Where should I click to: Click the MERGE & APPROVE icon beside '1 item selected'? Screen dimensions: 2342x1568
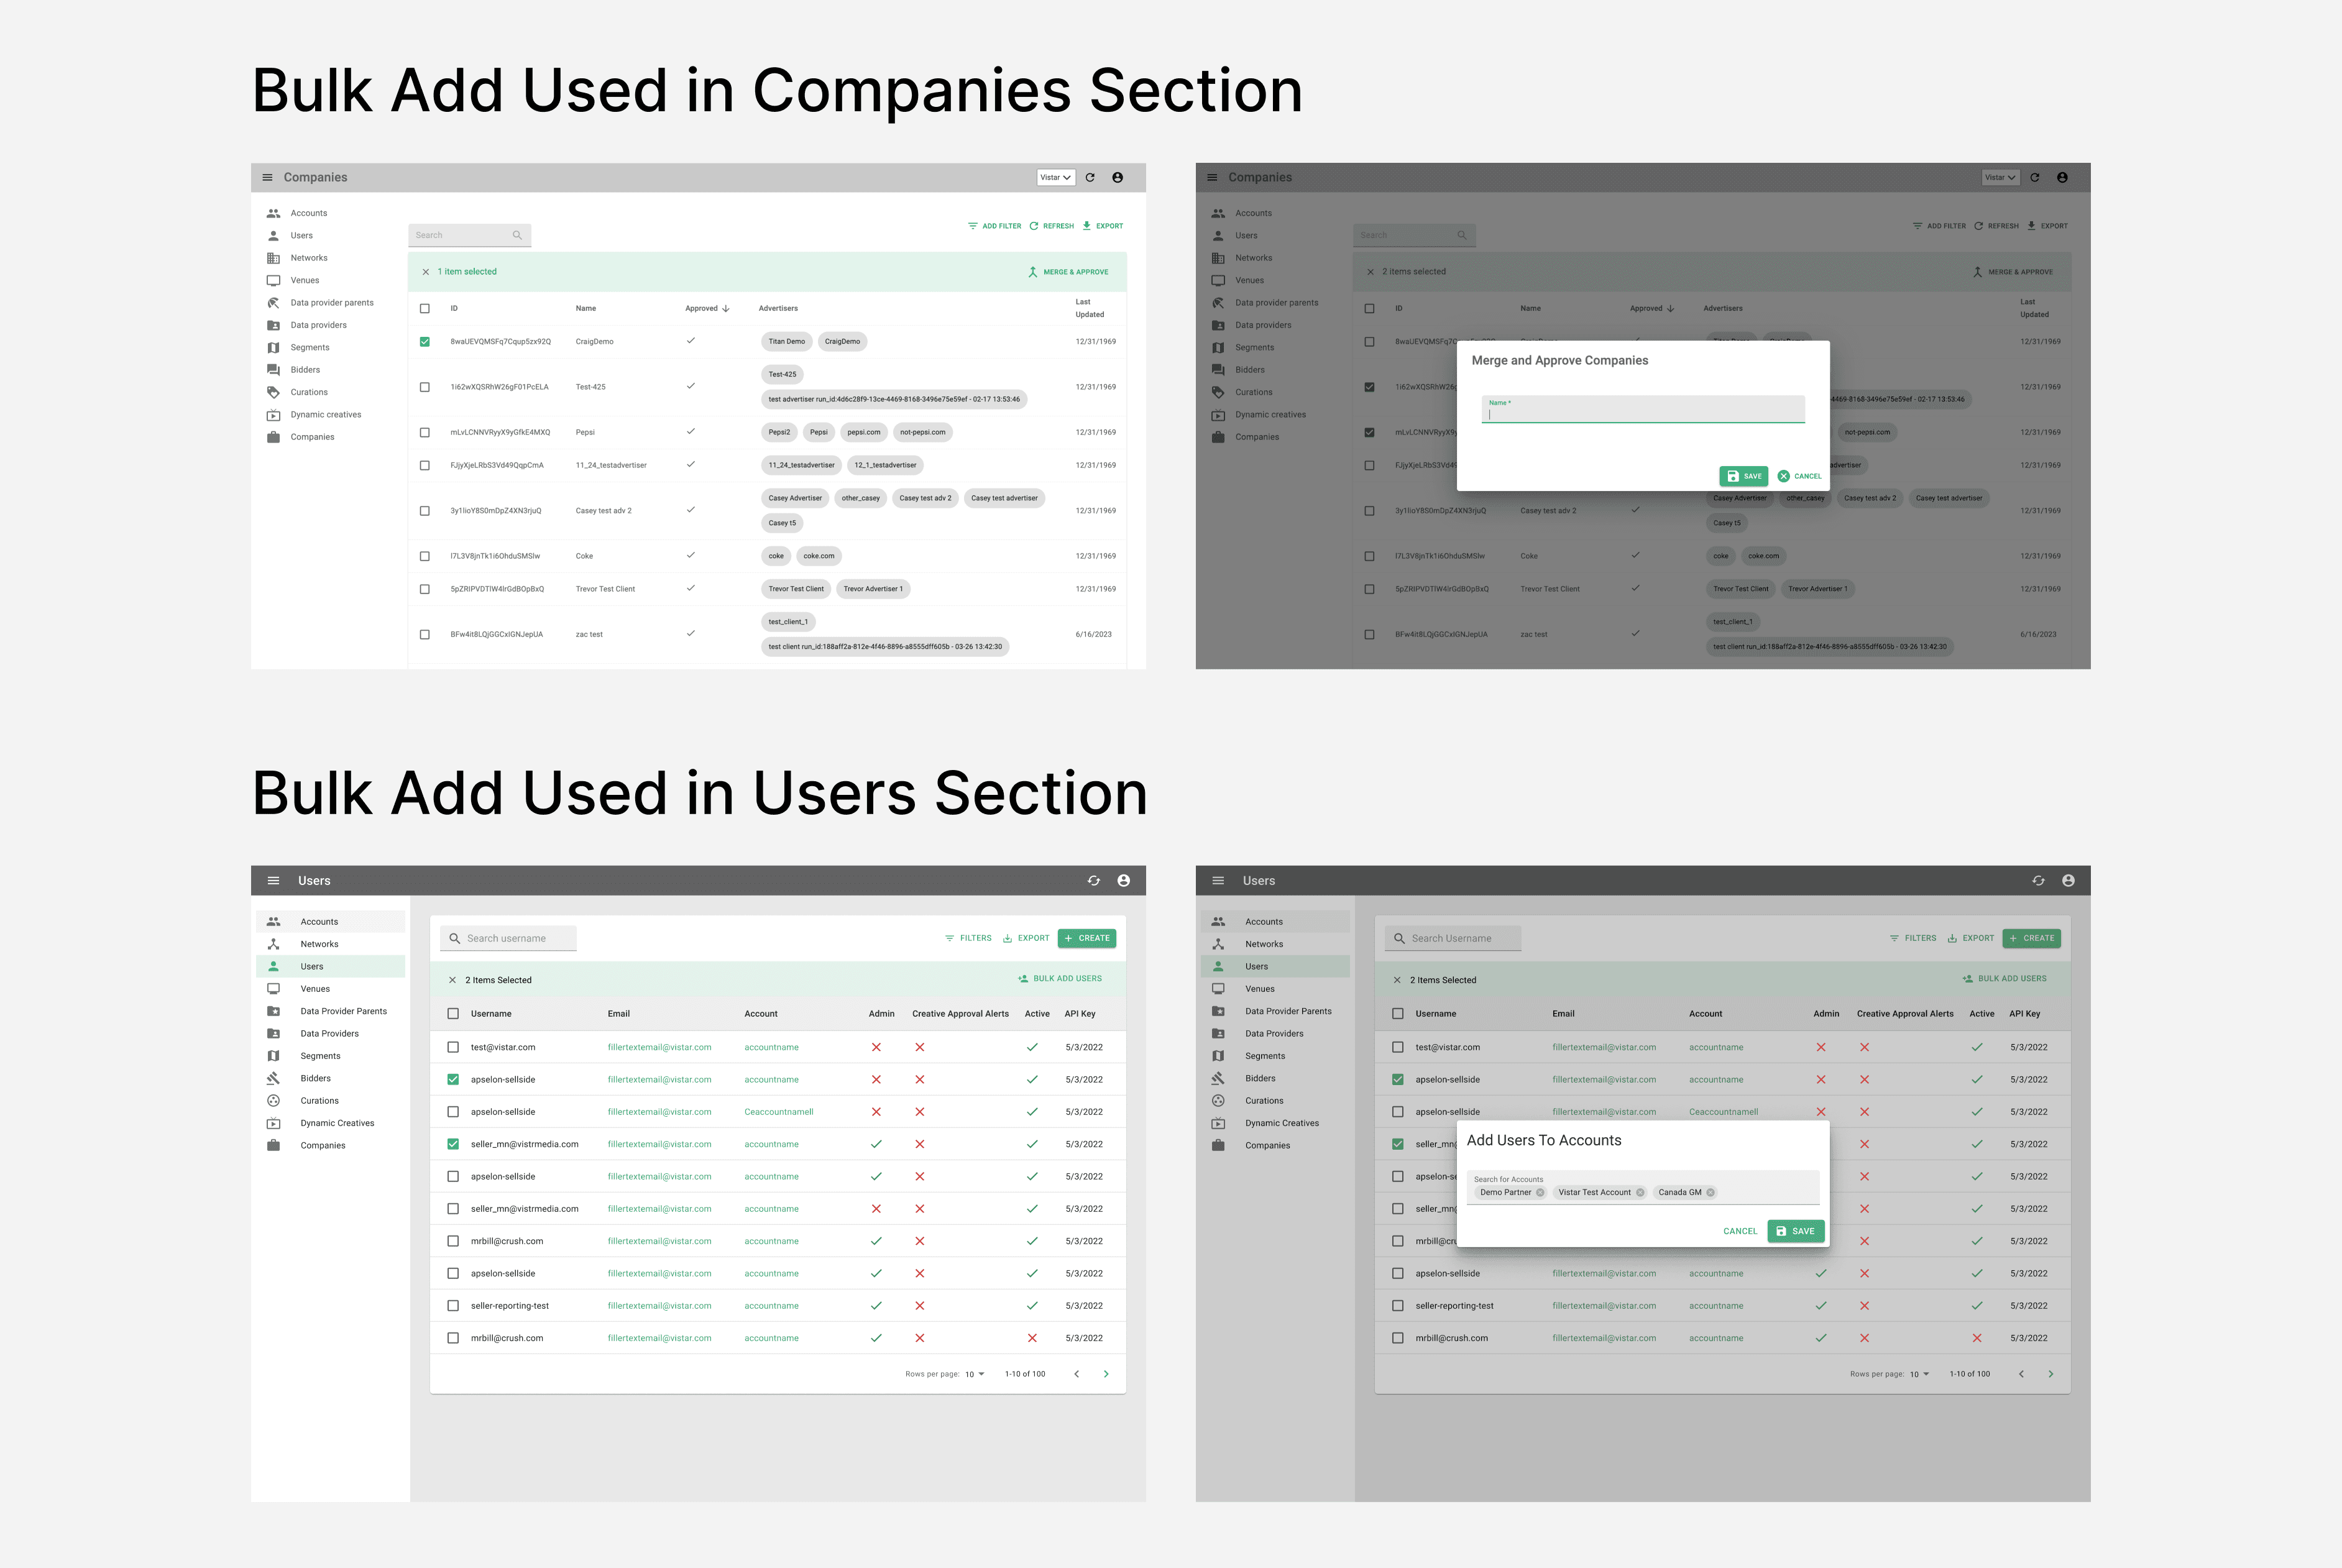(x=1033, y=272)
